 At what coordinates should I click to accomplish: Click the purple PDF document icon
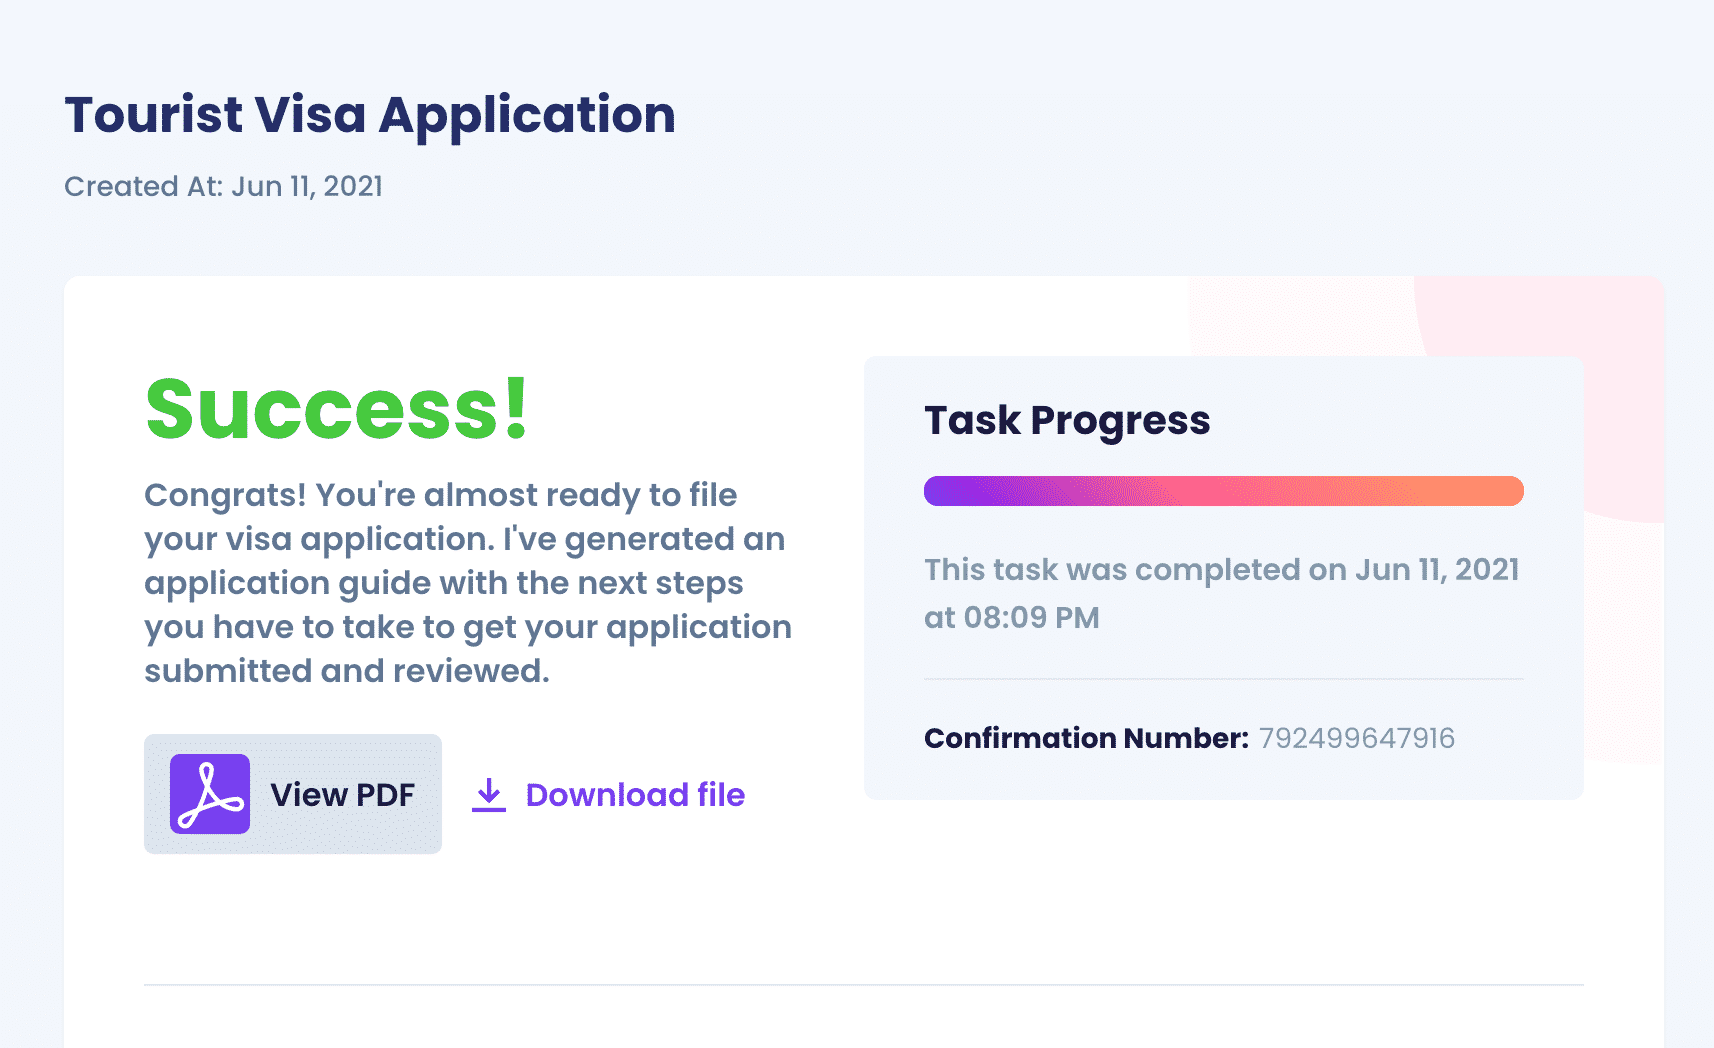[x=209, y=794]
